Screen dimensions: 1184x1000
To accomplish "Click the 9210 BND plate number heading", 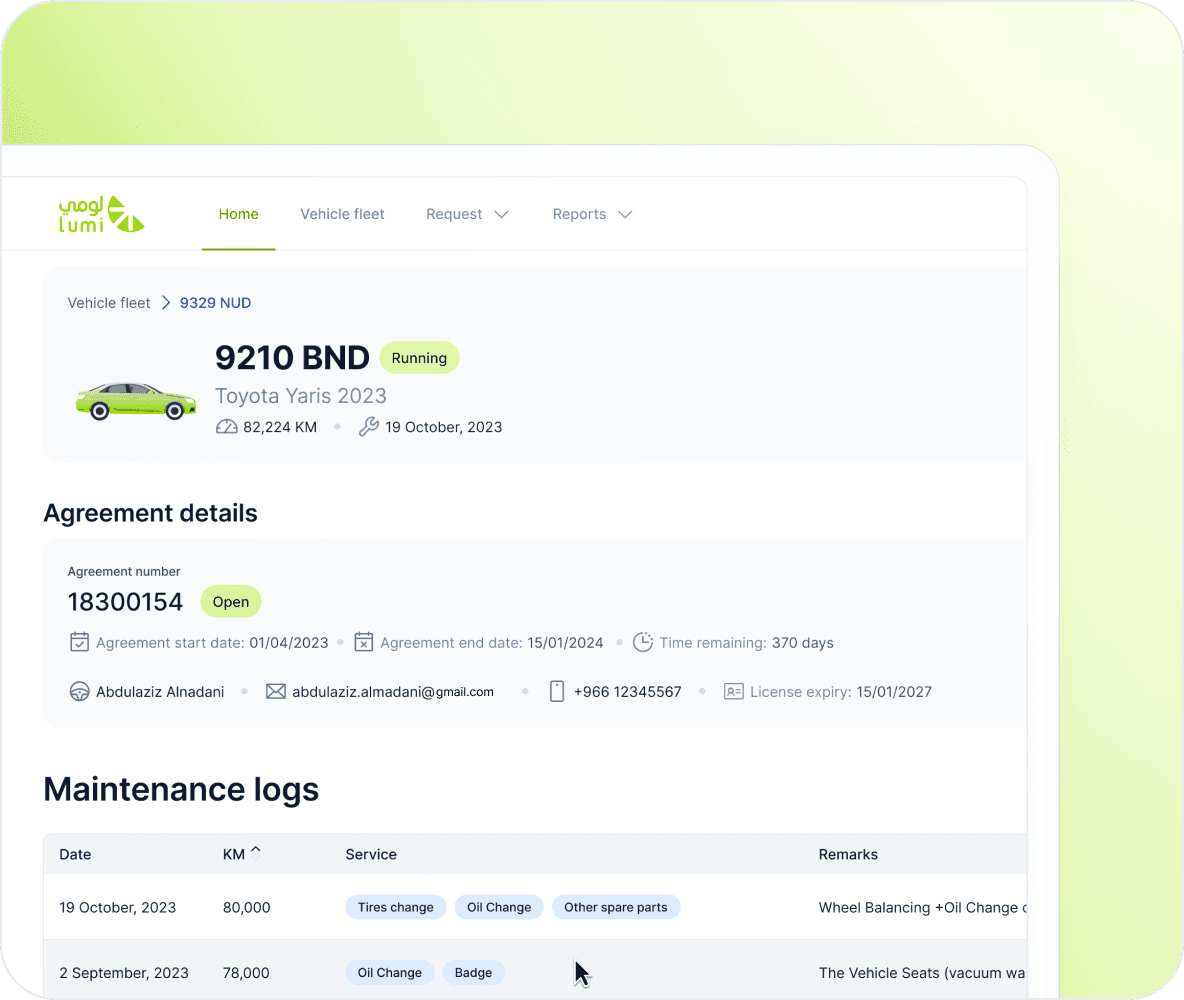I will point(292,358).
